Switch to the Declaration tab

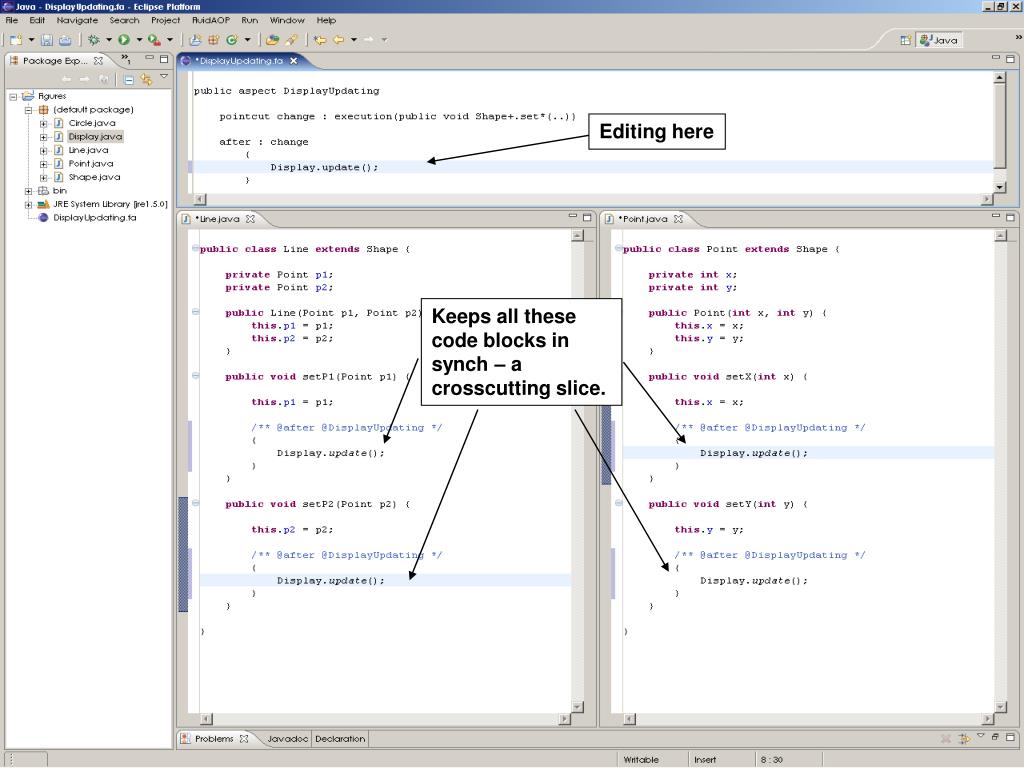[340, 739]
